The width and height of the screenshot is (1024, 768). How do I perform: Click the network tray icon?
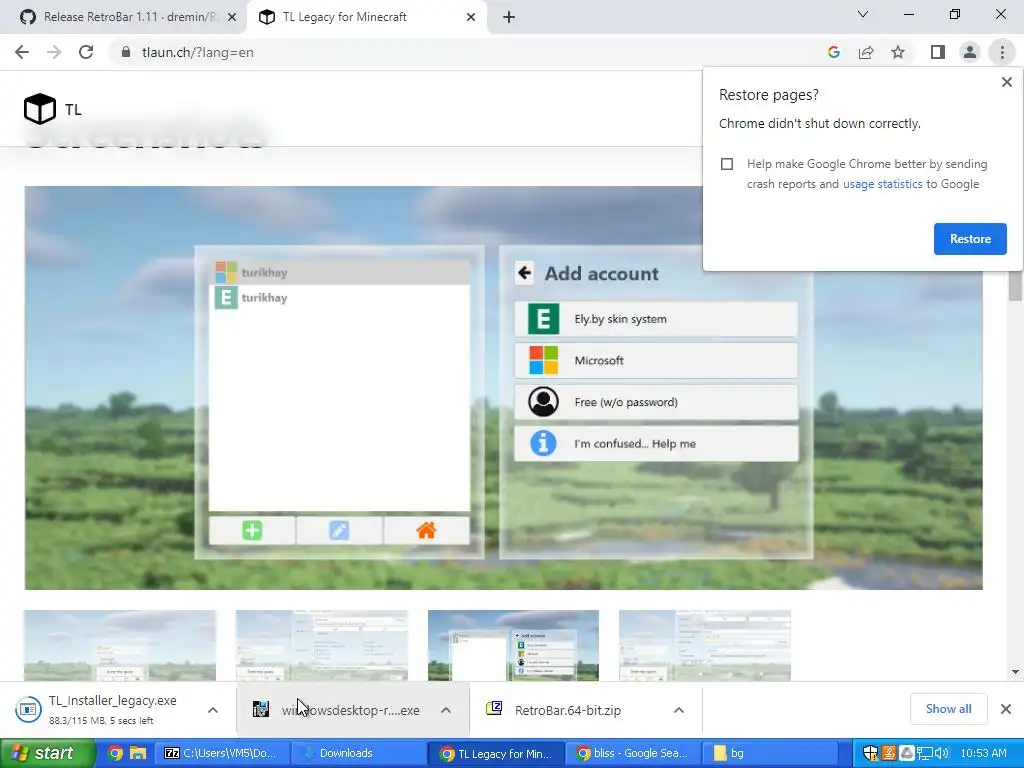point(925,754)
